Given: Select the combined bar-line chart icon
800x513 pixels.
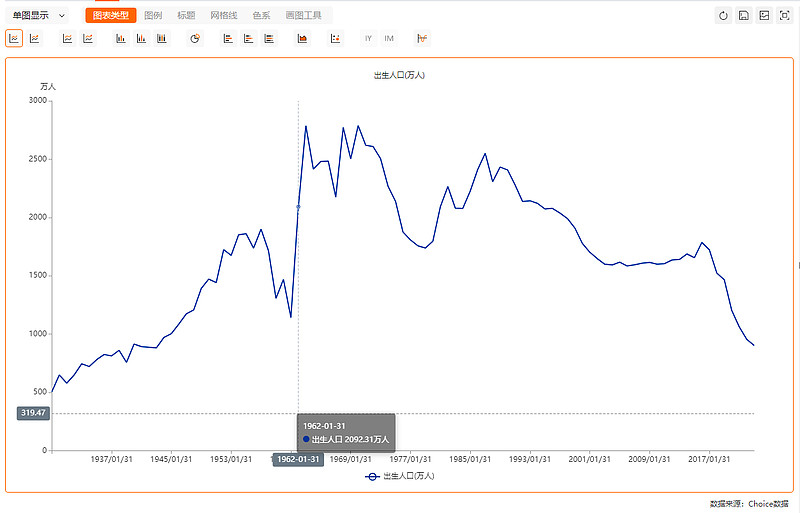Looking at the screenshot, I should tap(422, 38).
